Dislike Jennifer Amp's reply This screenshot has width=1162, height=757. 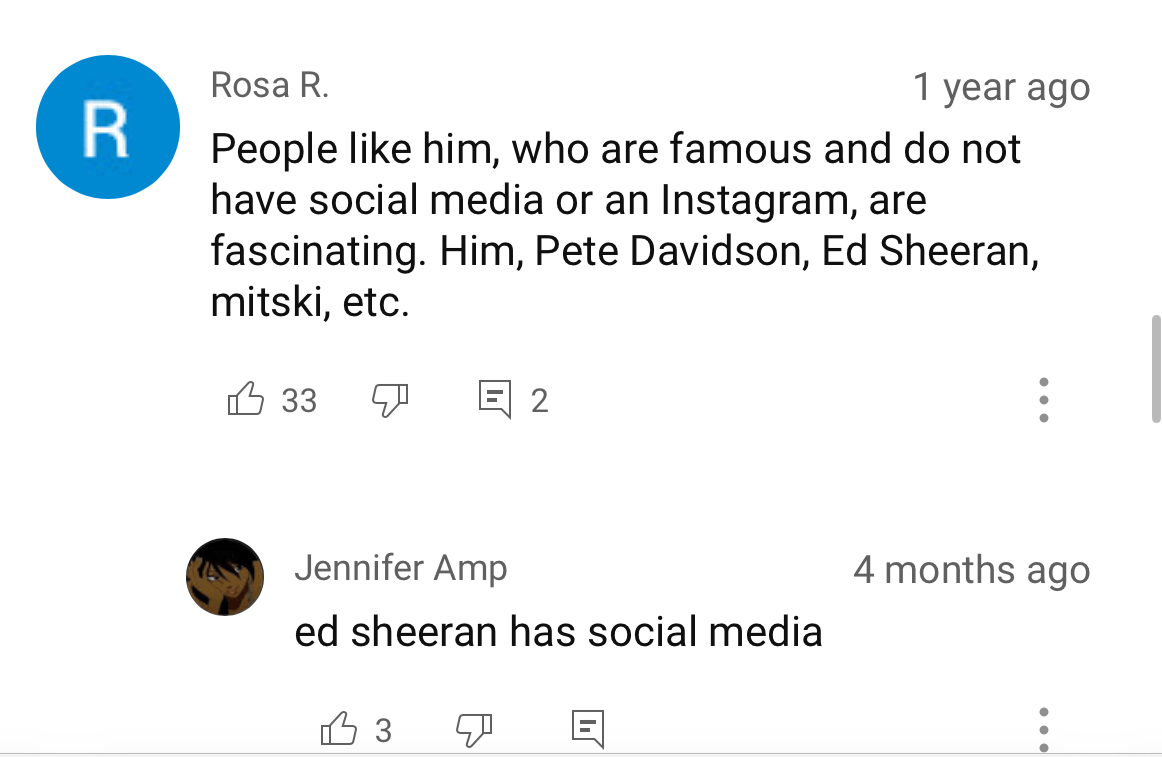click(x=474, y=730)
